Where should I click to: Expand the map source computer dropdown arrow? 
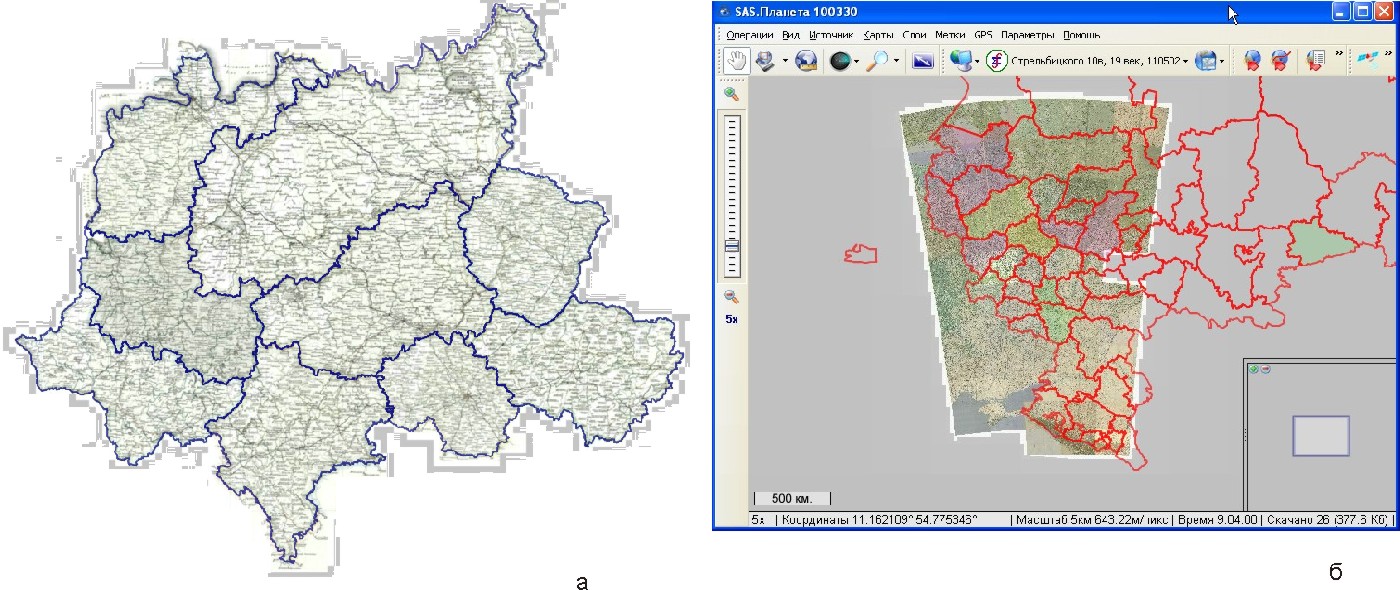point(977,61)
